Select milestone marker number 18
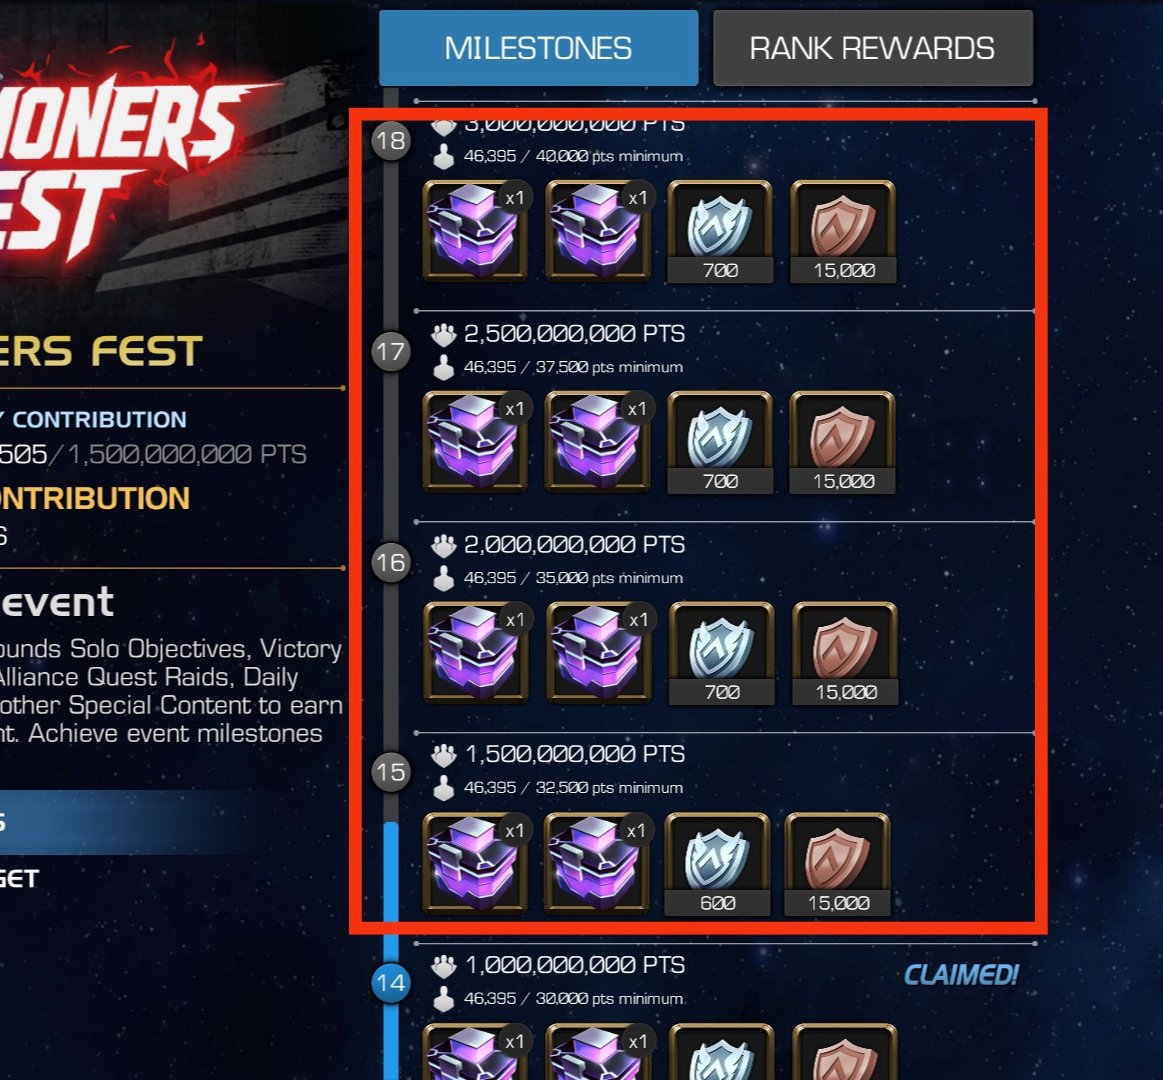 [391, 140]
